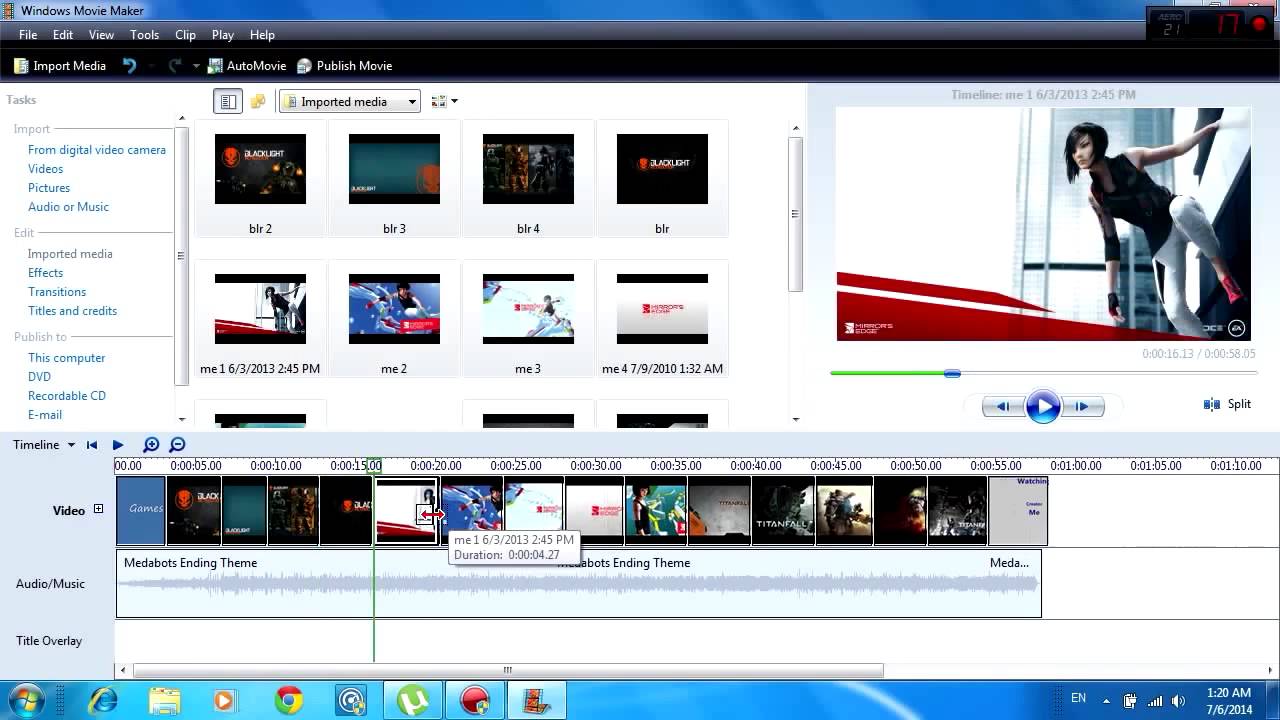Click the taskbar volume icon
The height and width of the screenshot is (720, 1280).
click(x=1180, y=700)
